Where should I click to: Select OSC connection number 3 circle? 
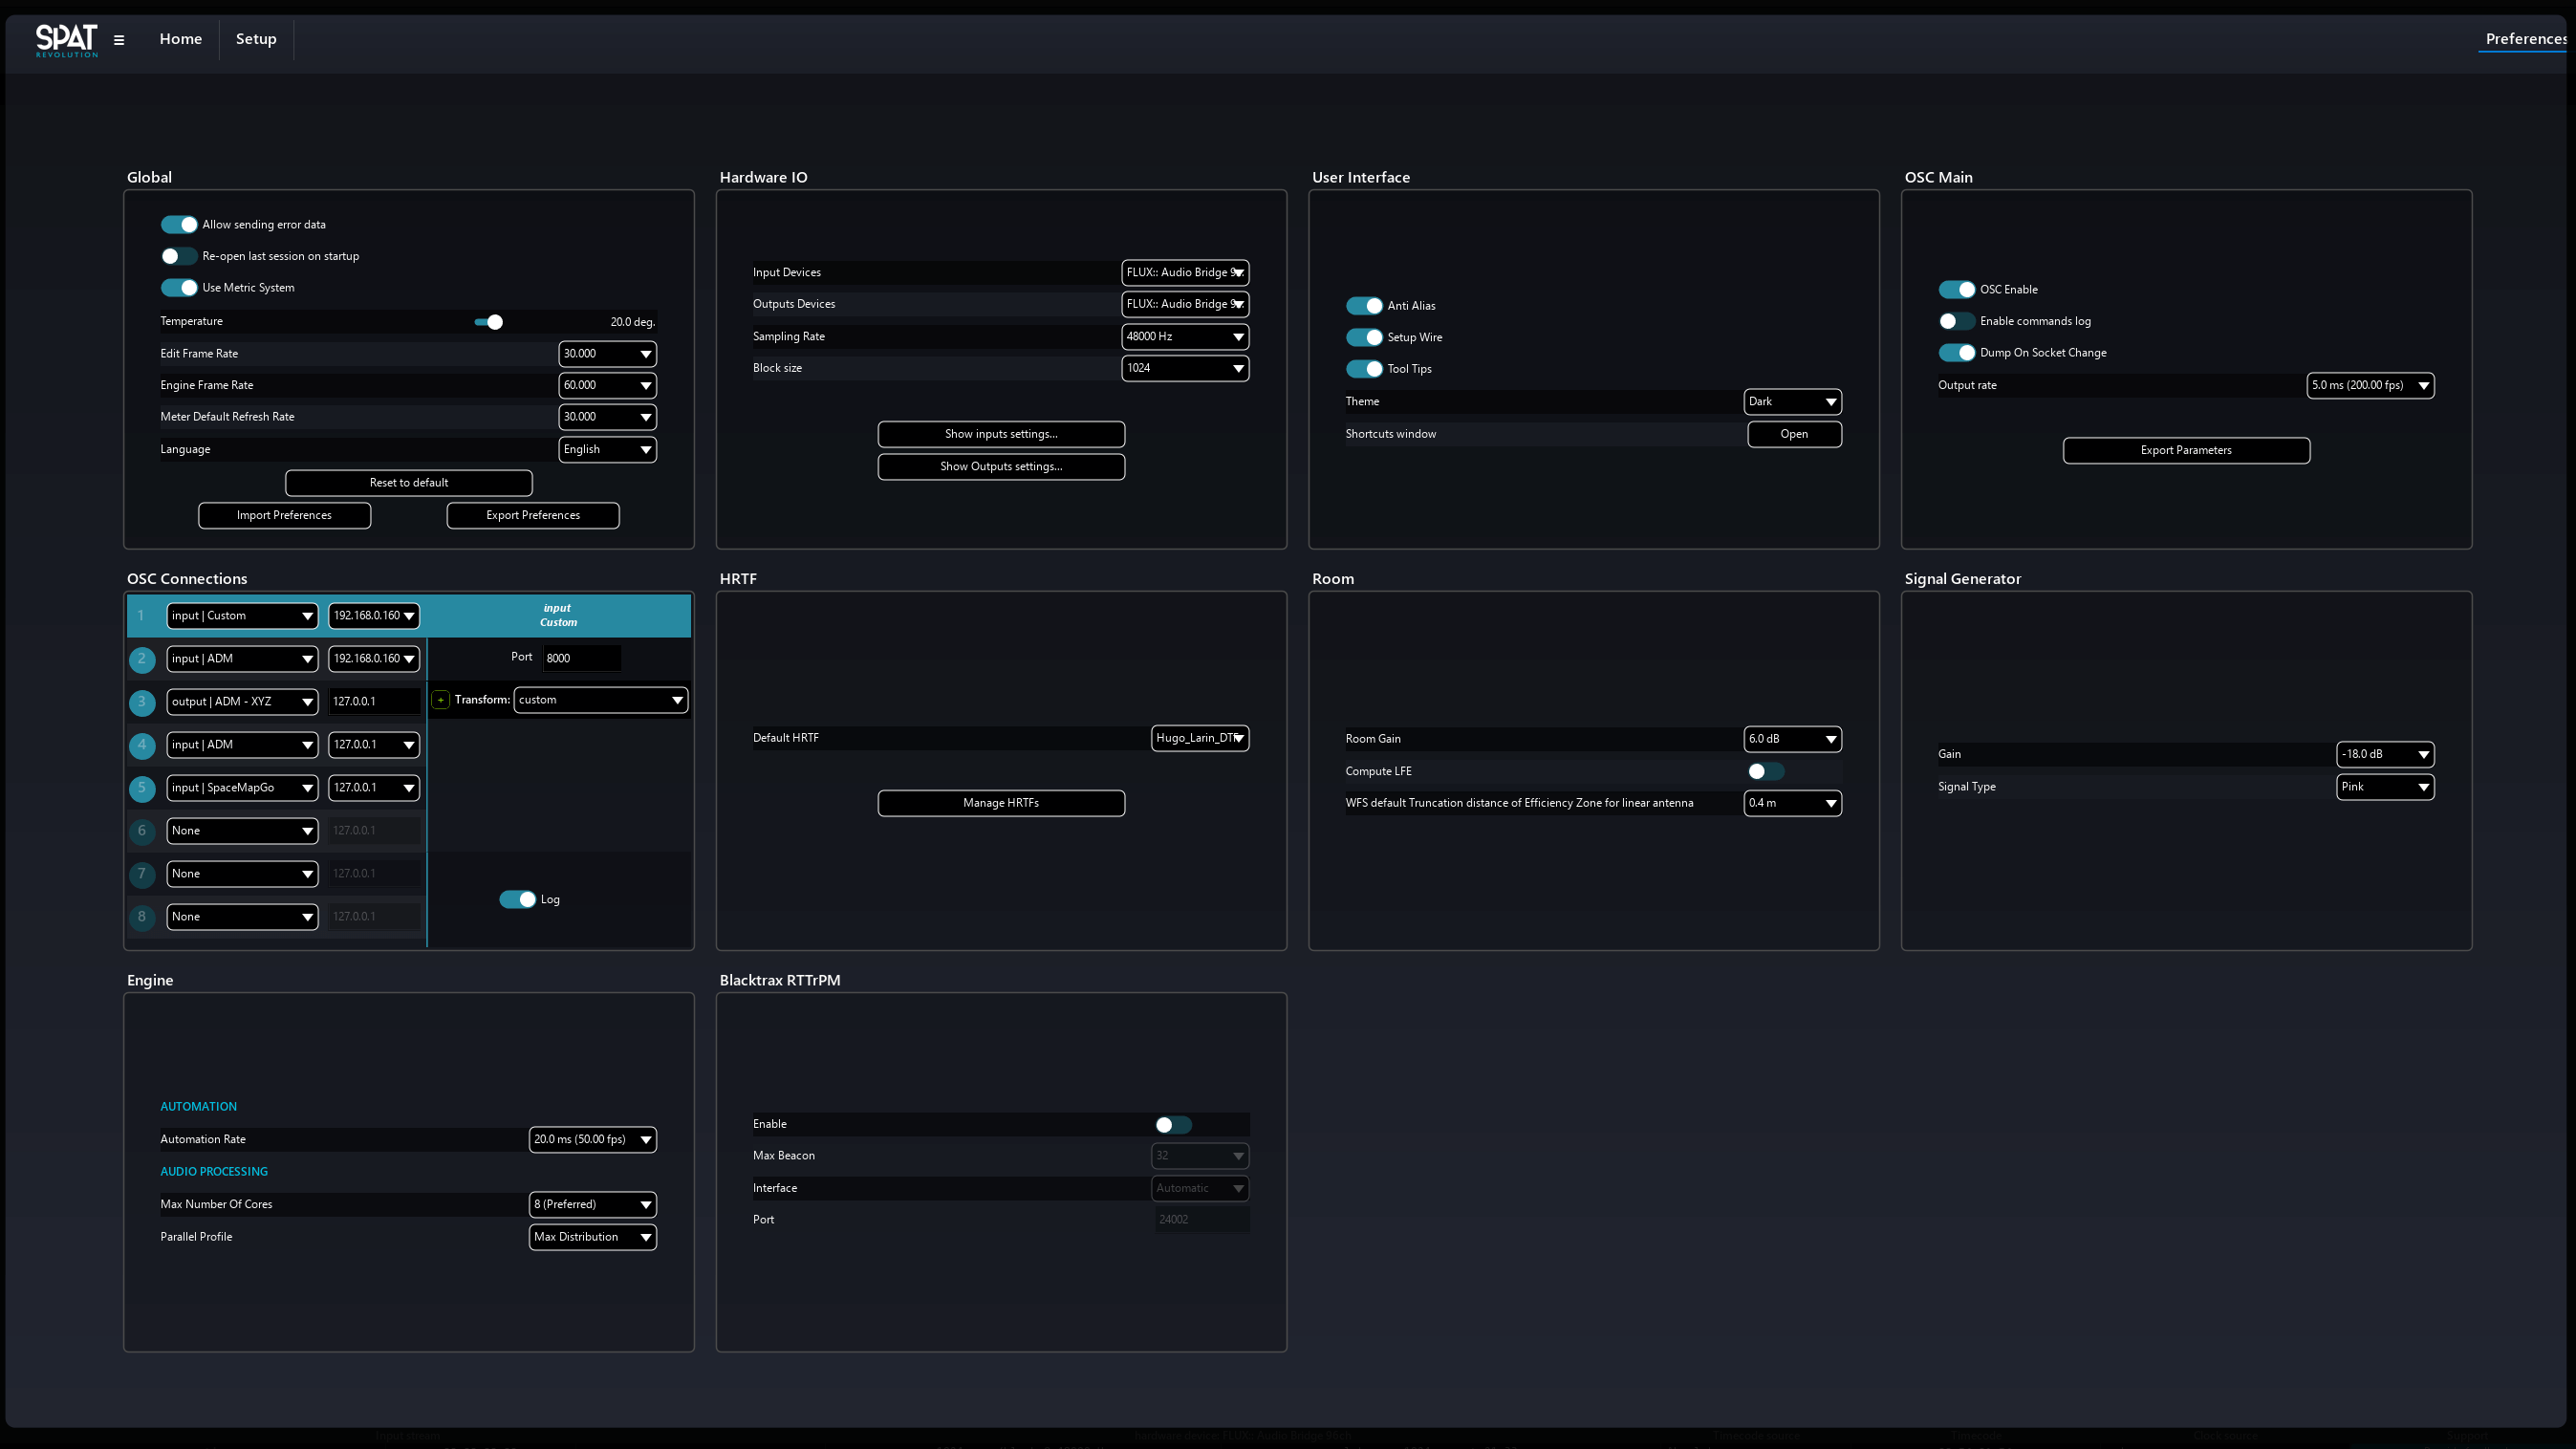pos(141,702)
